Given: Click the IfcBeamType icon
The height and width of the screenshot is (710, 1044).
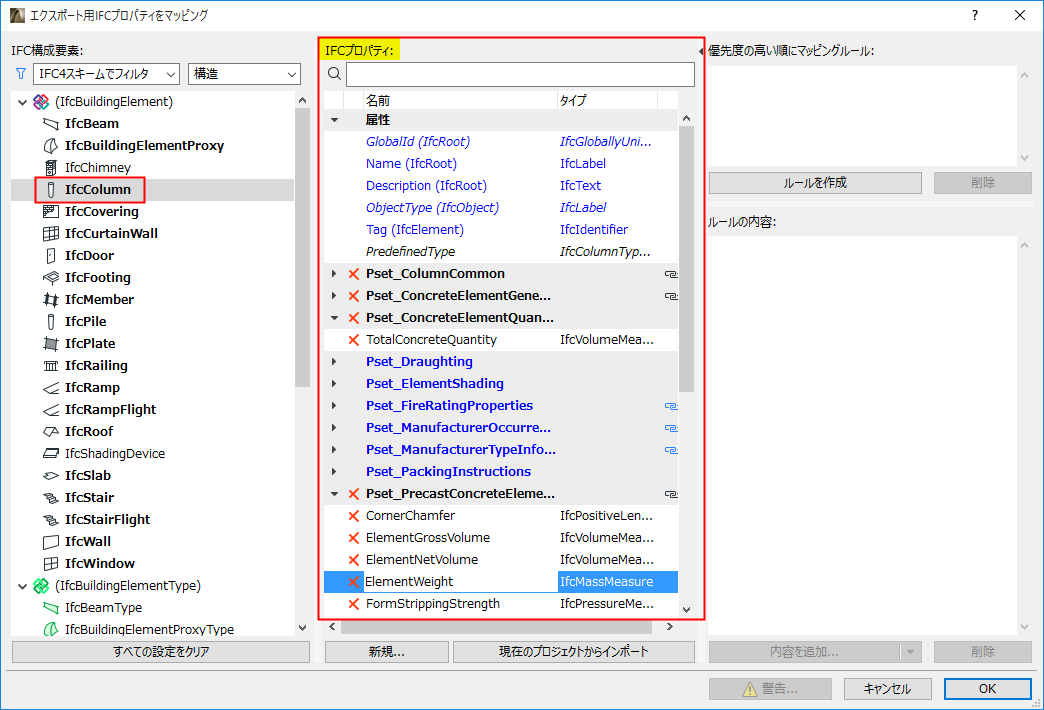Looking at the screenshot, I should 51,607.
